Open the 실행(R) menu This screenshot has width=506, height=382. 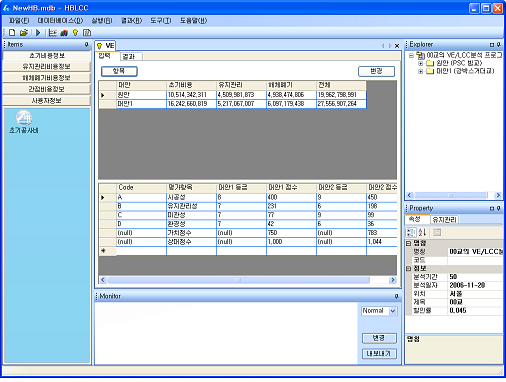[102, 21]
